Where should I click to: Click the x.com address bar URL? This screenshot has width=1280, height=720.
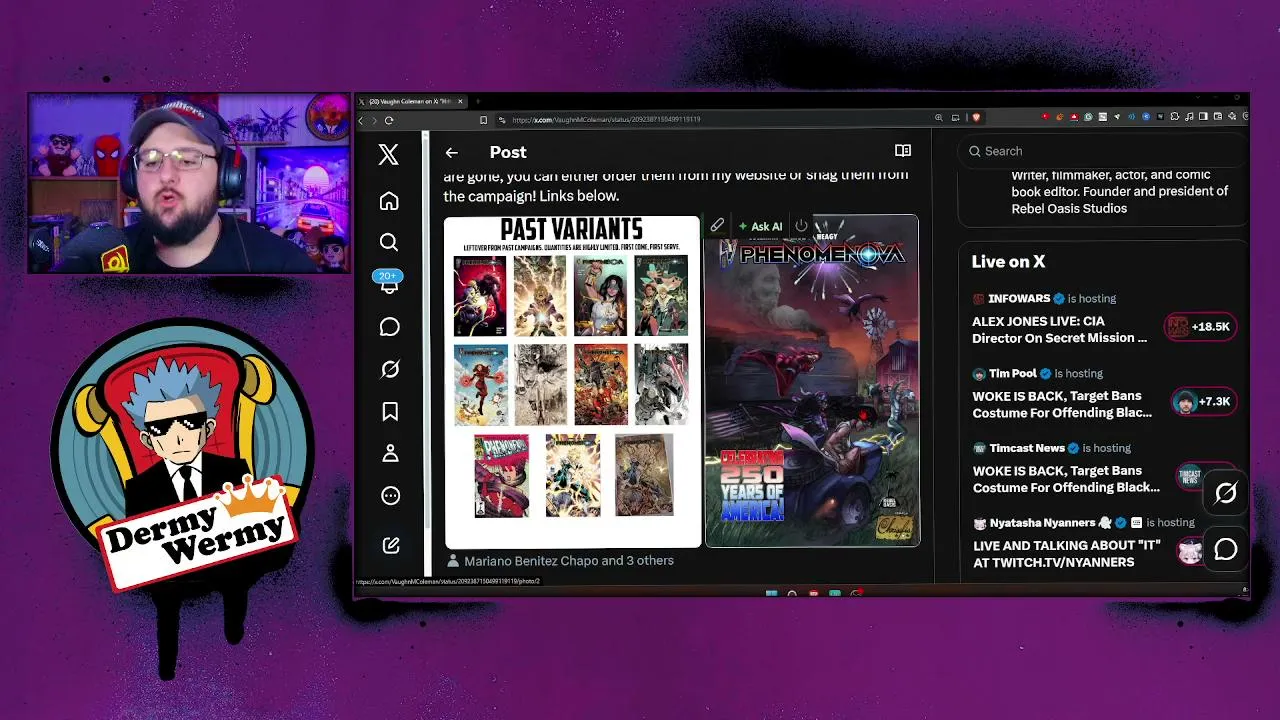click(x=606, y=120)
